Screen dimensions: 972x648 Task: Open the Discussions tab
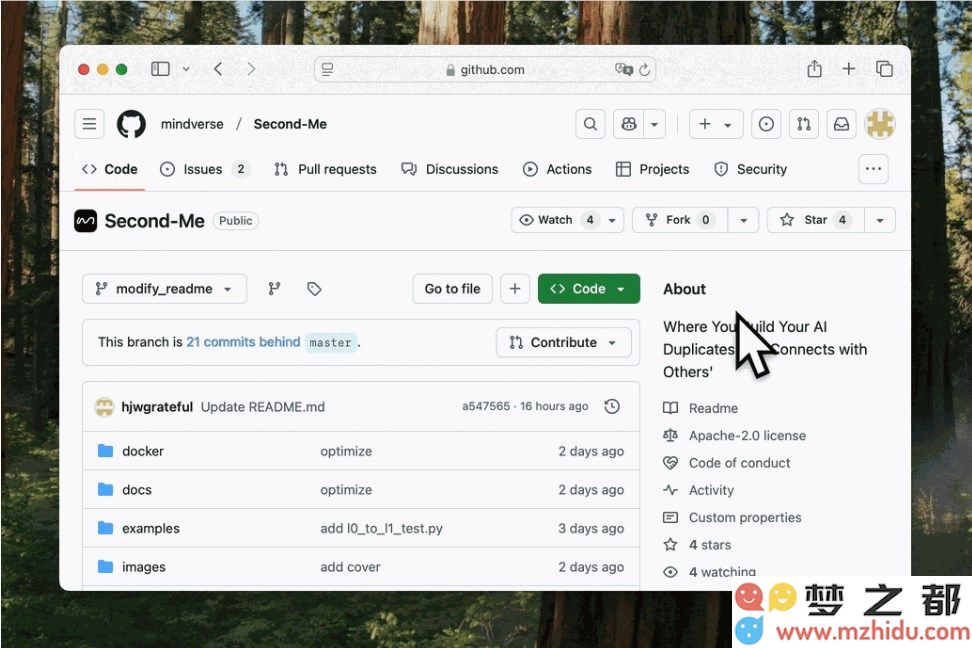pyautogui.click(x=450, y=169)
